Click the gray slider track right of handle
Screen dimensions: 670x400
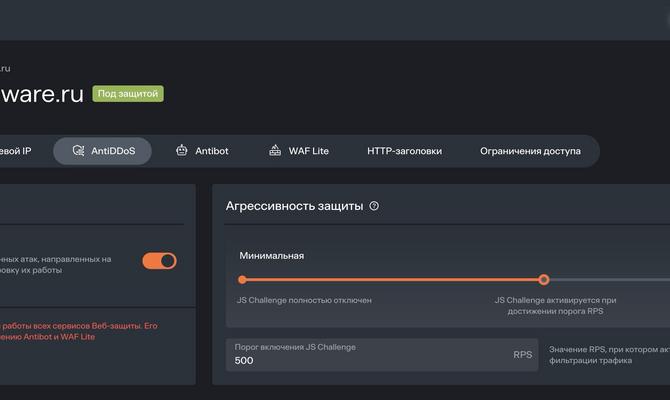click(x=610, y=280)
